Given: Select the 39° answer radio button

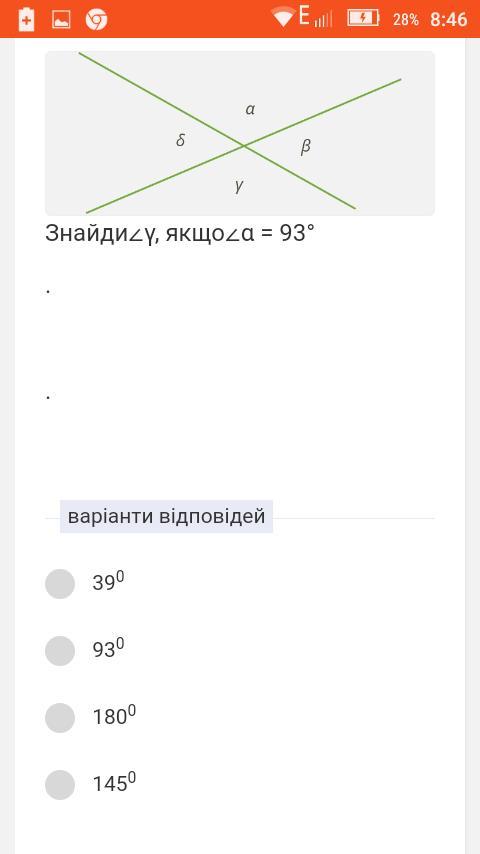Looking at the screenshot, I should coord(60,584).
